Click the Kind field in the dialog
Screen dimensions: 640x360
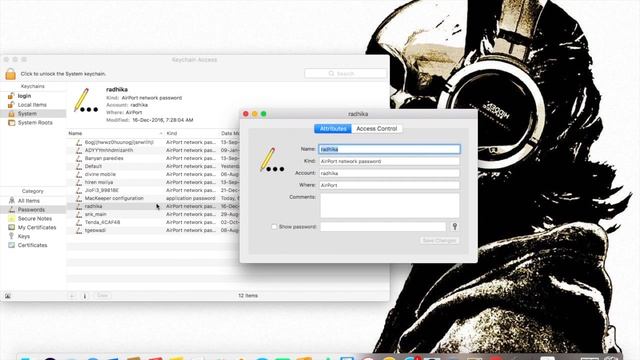[389, 161]
